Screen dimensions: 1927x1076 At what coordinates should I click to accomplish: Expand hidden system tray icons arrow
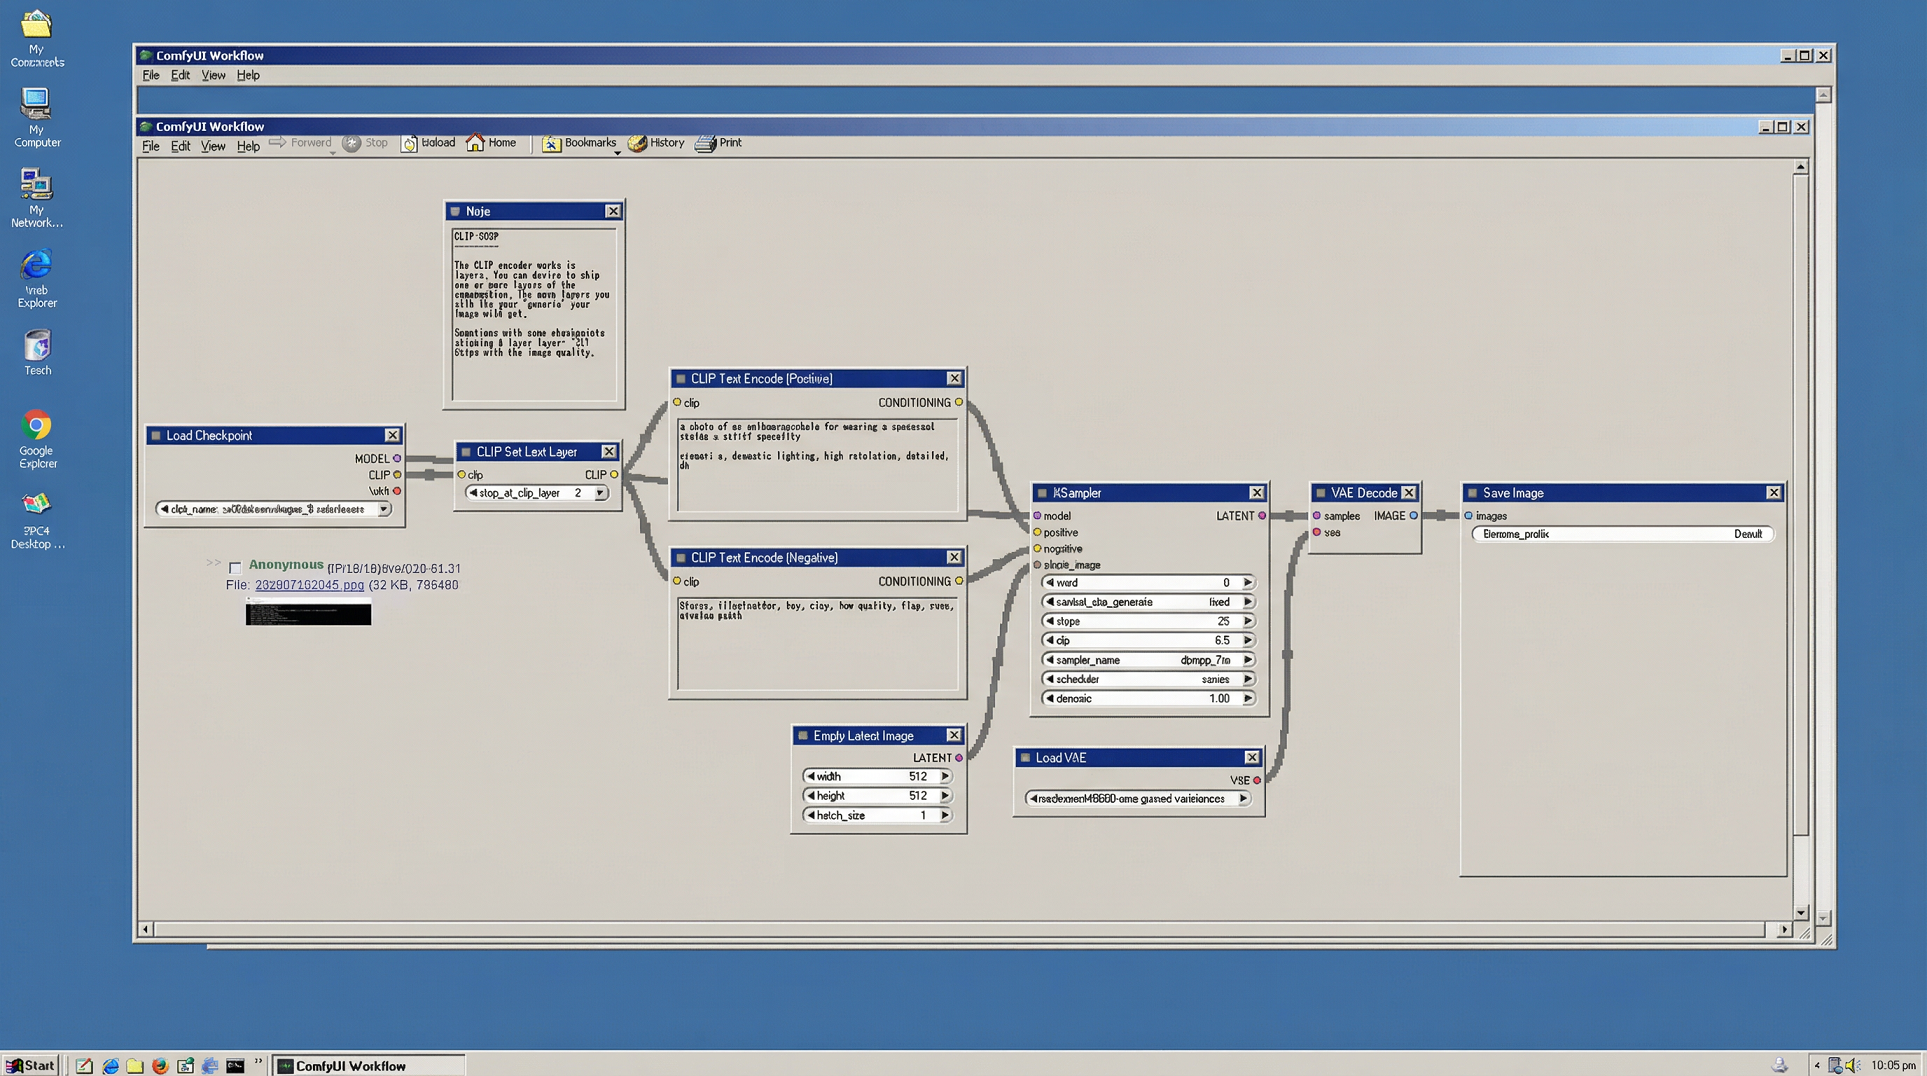pos(1817,1066)
